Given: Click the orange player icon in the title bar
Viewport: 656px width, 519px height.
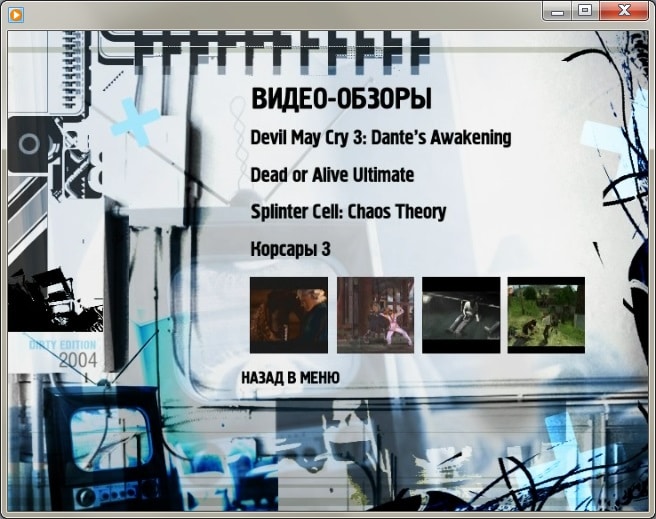Looking at the screenshot, I should [x=16, y=15].
